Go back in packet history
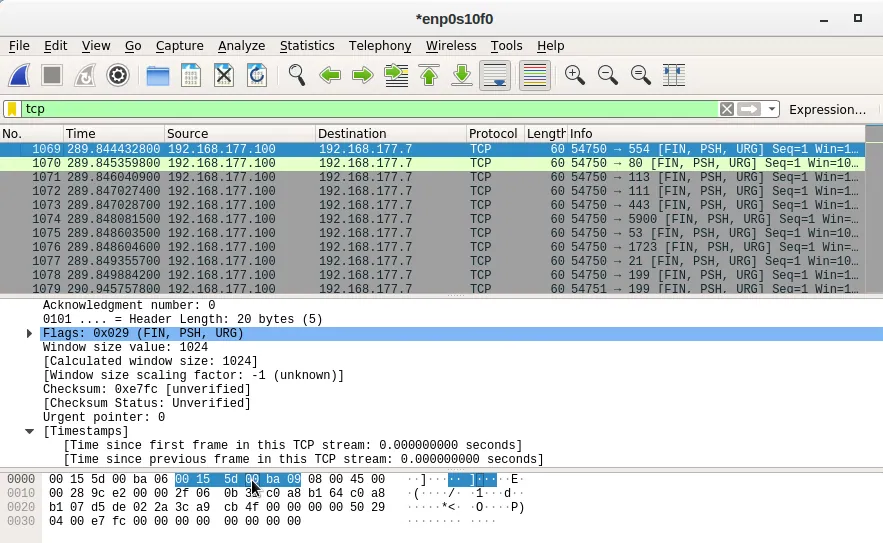The height and width of the screenshot is (543, 883). click(x=330, y=75)
